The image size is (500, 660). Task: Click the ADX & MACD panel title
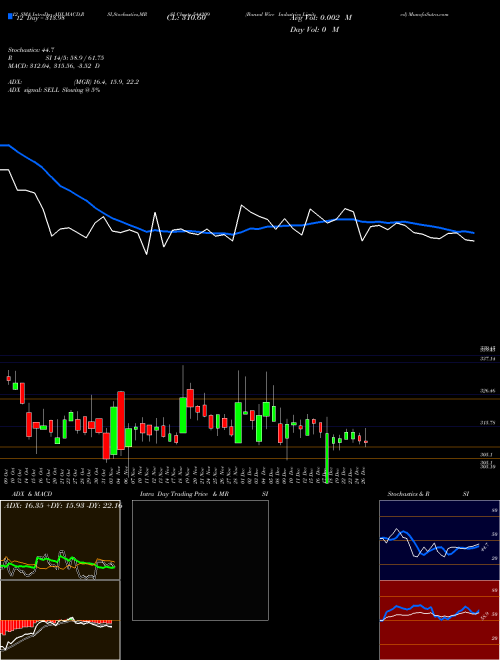pos(32,494)
